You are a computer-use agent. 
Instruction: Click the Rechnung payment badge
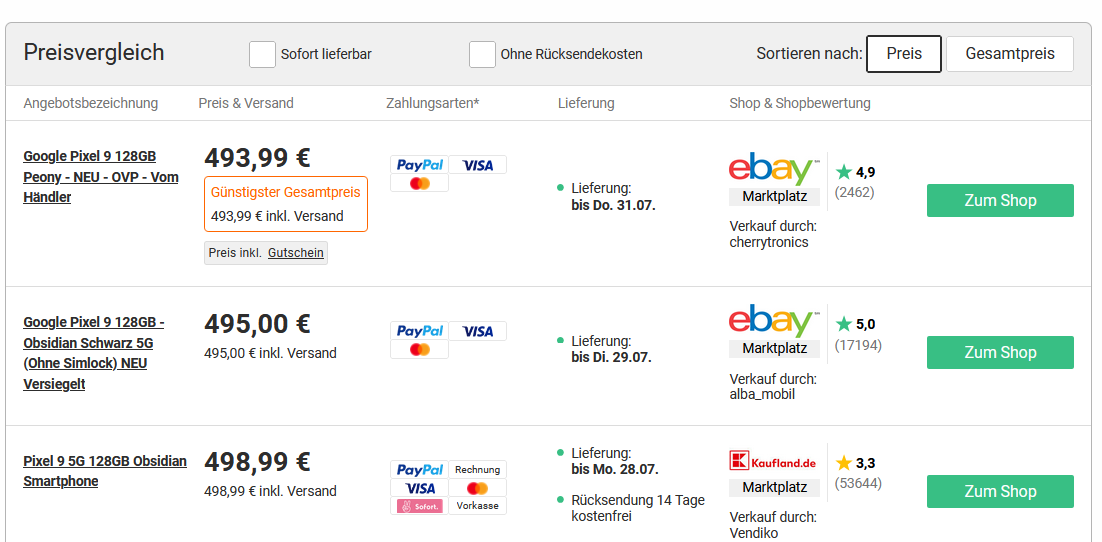[x=478, y=470]
